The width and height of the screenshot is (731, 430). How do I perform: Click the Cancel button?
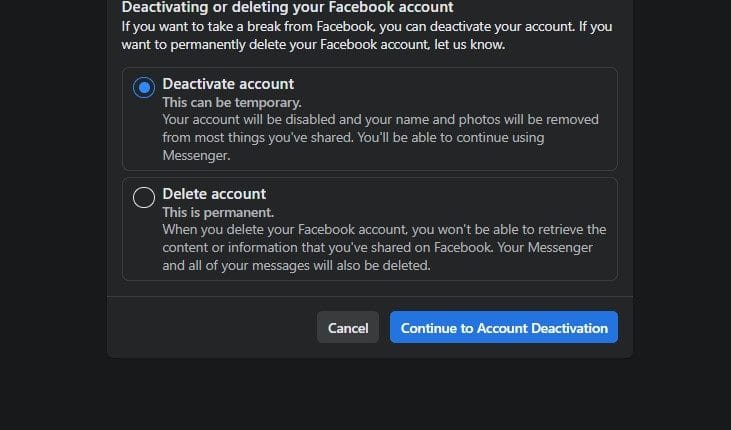click(348, 328)
